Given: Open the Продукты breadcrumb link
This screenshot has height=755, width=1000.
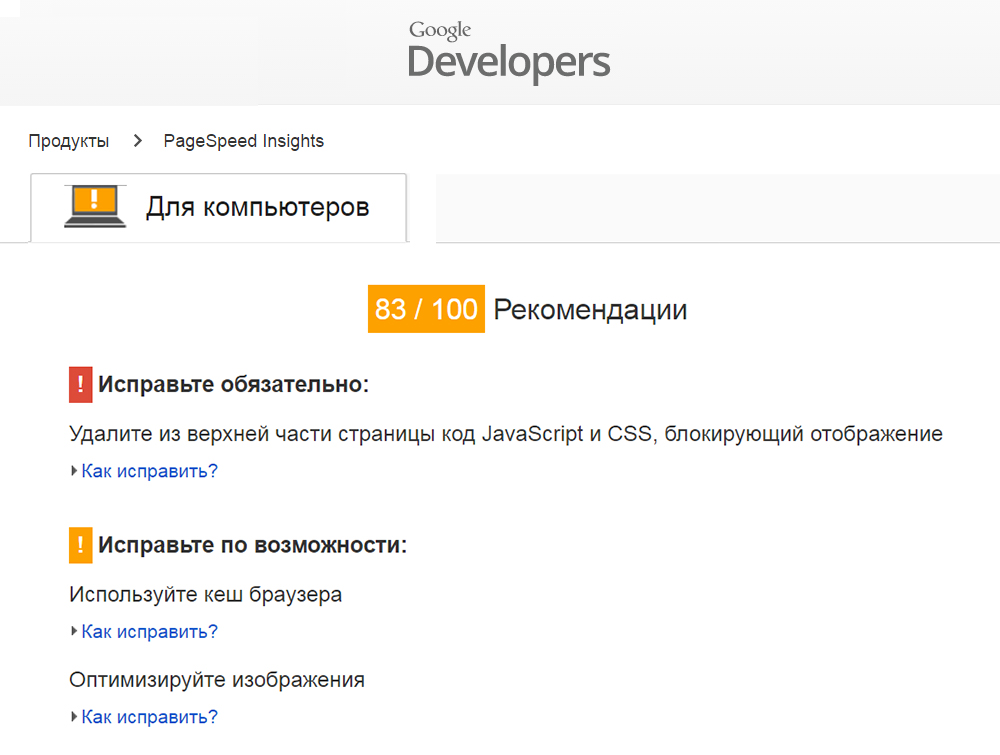Looking at the screenshot, I should click(x=69, y=141).
